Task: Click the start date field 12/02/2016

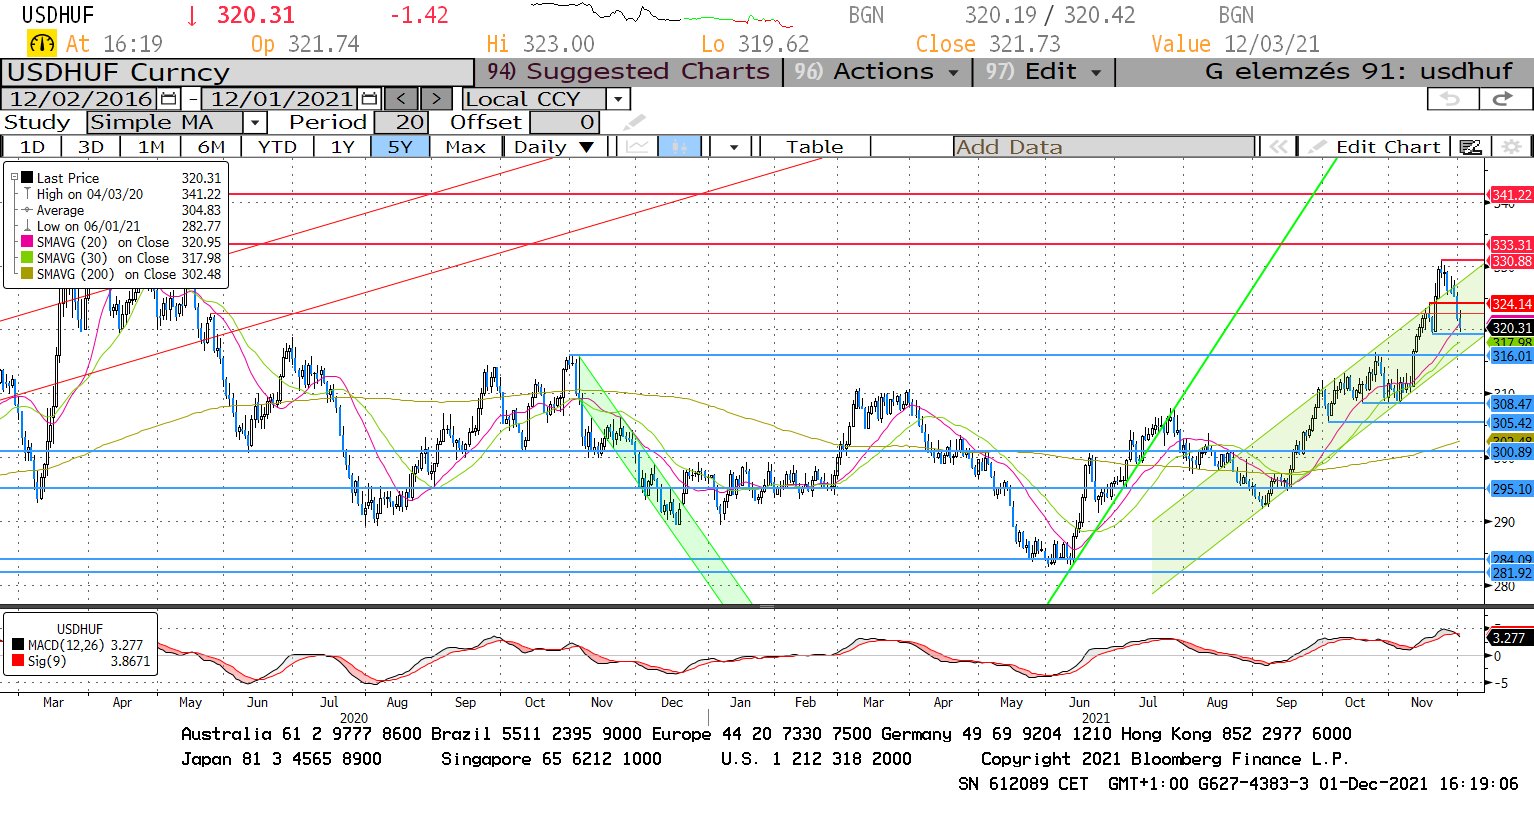Action: click(80, 99)
